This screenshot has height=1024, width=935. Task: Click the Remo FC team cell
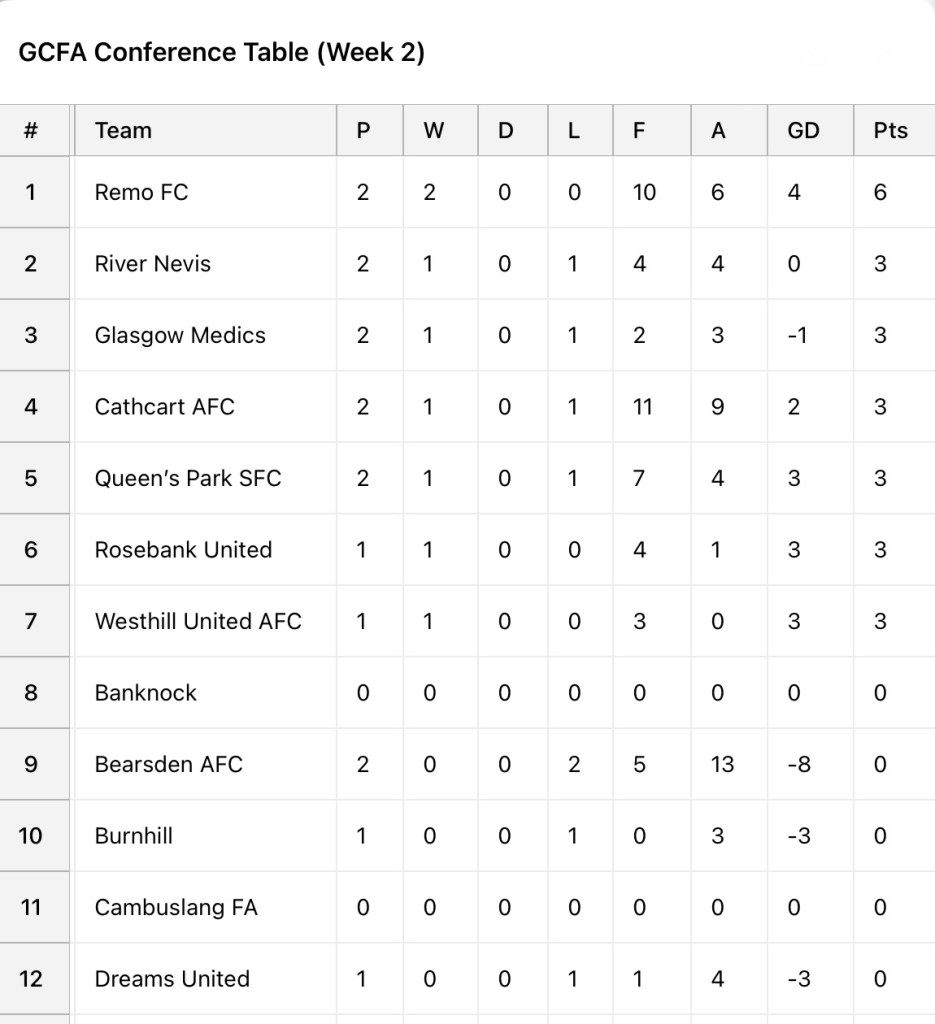tap(141, 192)
